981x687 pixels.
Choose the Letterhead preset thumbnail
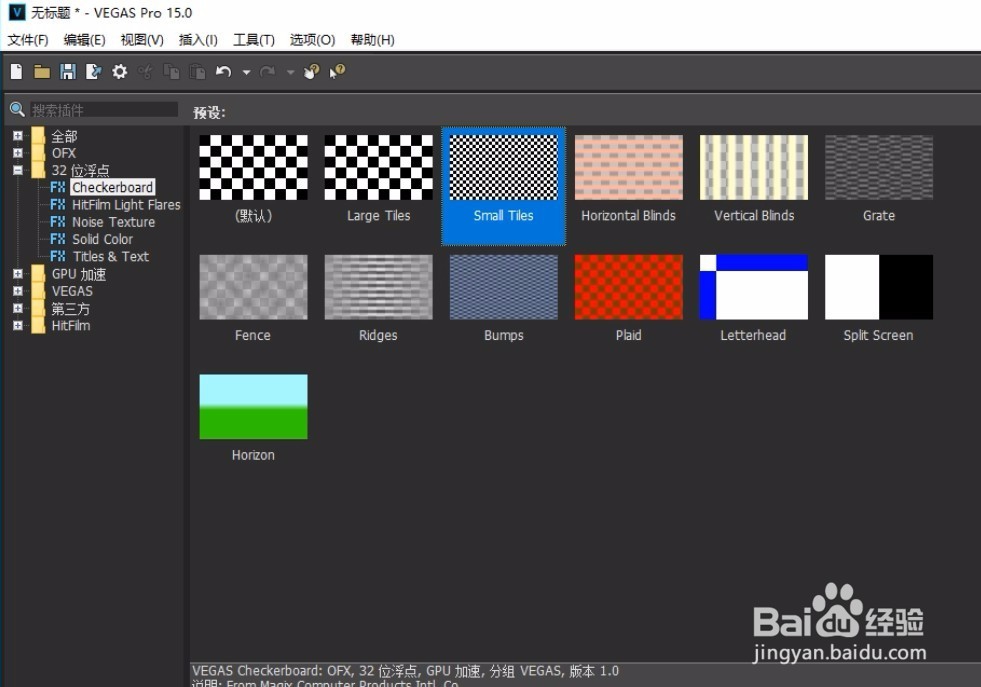pos(754,287)
